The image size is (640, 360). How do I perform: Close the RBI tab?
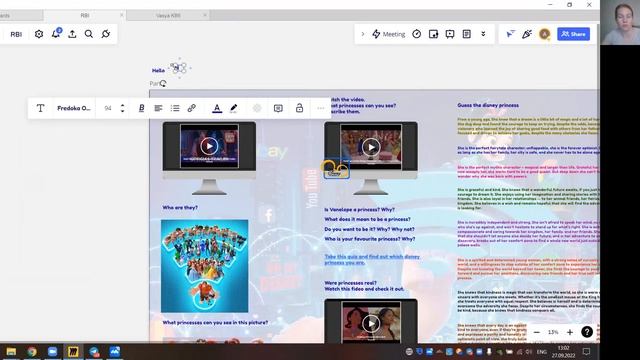point(121,15)
